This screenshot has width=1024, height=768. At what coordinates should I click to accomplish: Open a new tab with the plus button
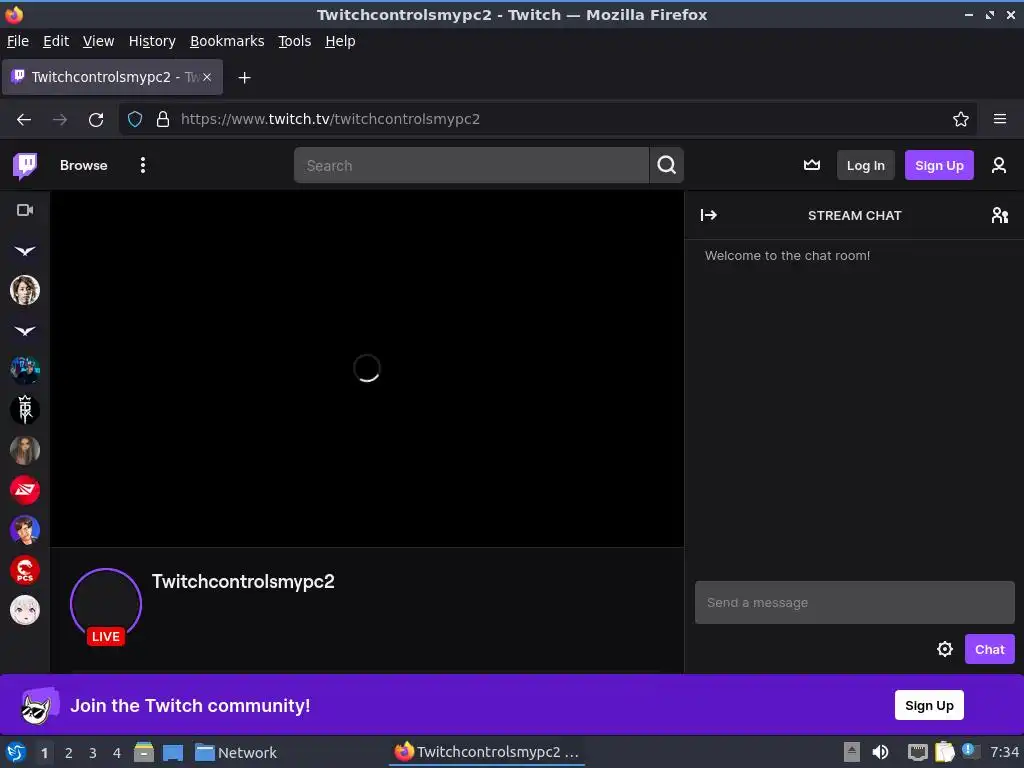point(244,78)
